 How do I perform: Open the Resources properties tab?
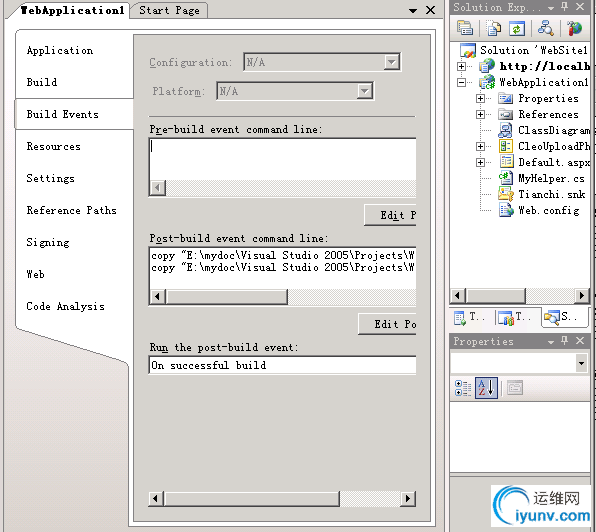pyautogui.click(x=54, y=146)
